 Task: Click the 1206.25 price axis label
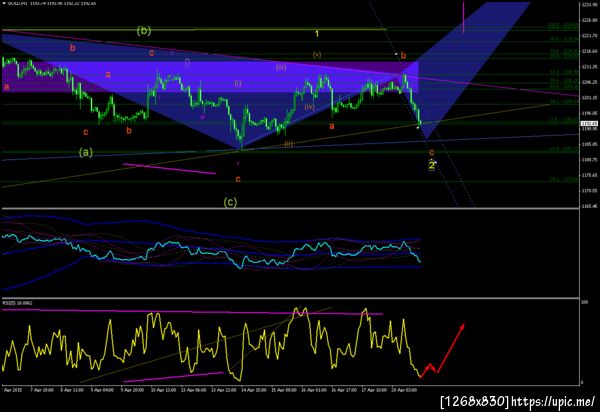[590, 82]
